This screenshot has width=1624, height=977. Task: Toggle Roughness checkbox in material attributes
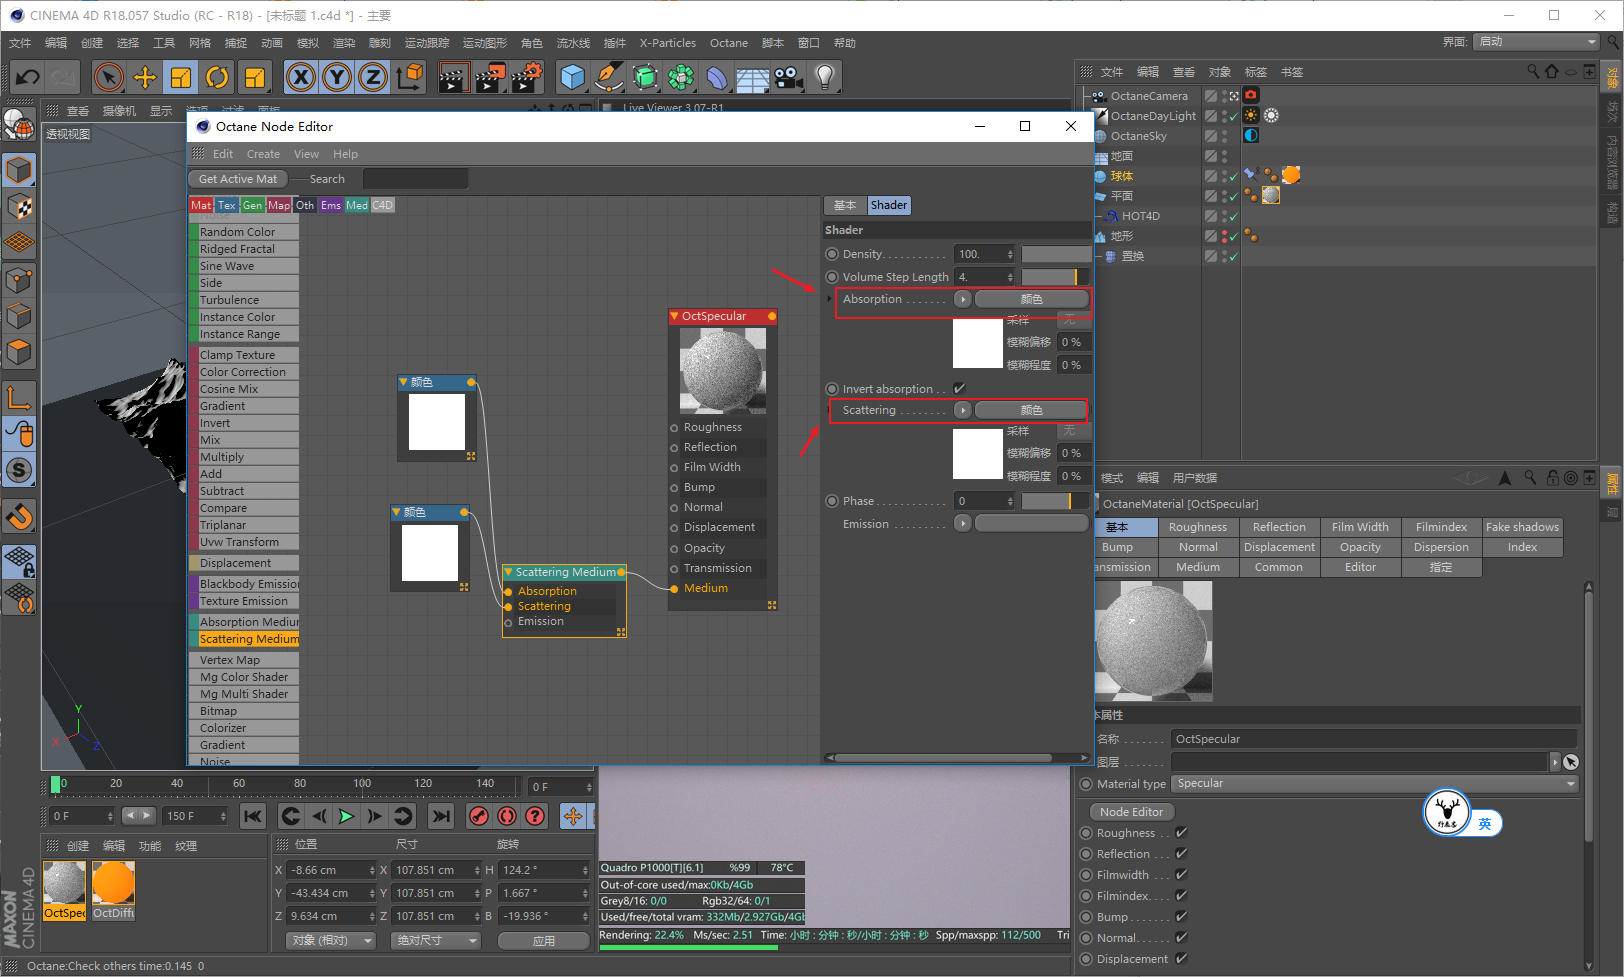coord(1181,832)
